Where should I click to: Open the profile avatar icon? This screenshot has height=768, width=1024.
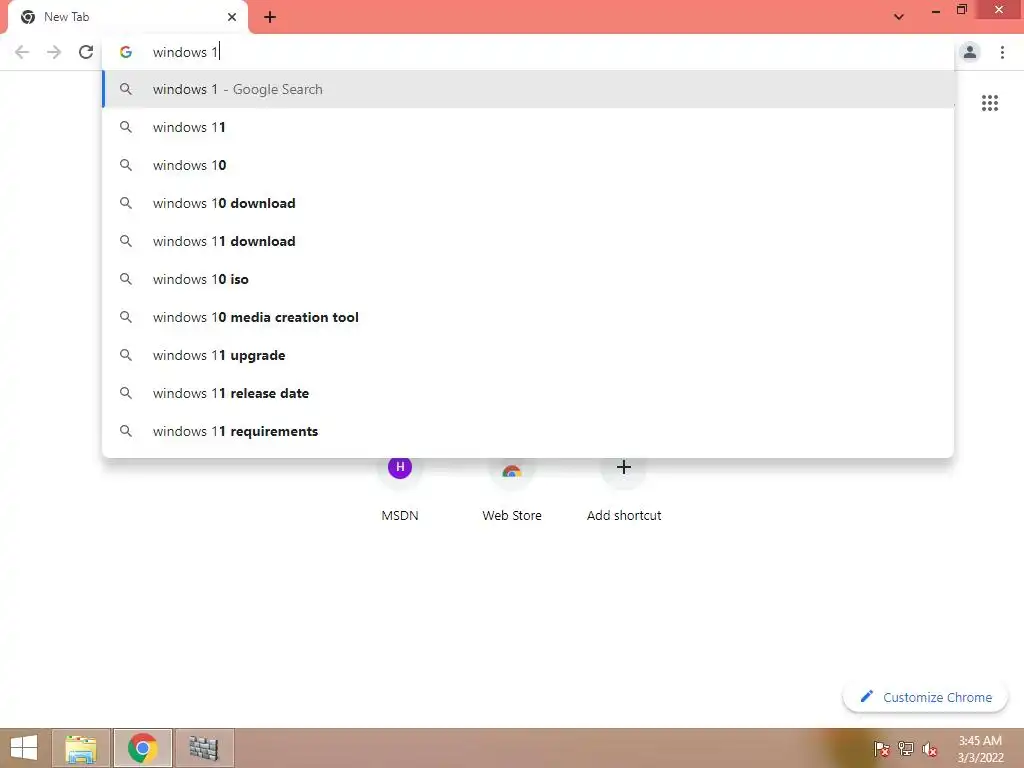coord(970,52)
